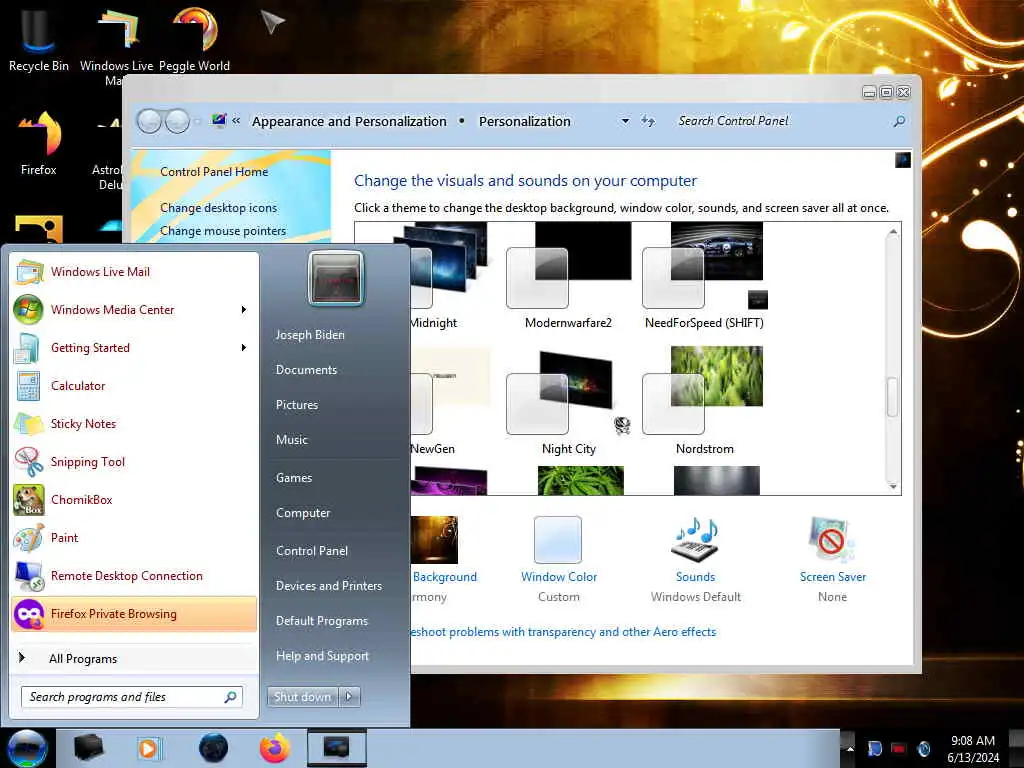Open Recycle Bin on desktop
The height and width of the screenshot is (768, 1024).
click(x=38, y=38)
